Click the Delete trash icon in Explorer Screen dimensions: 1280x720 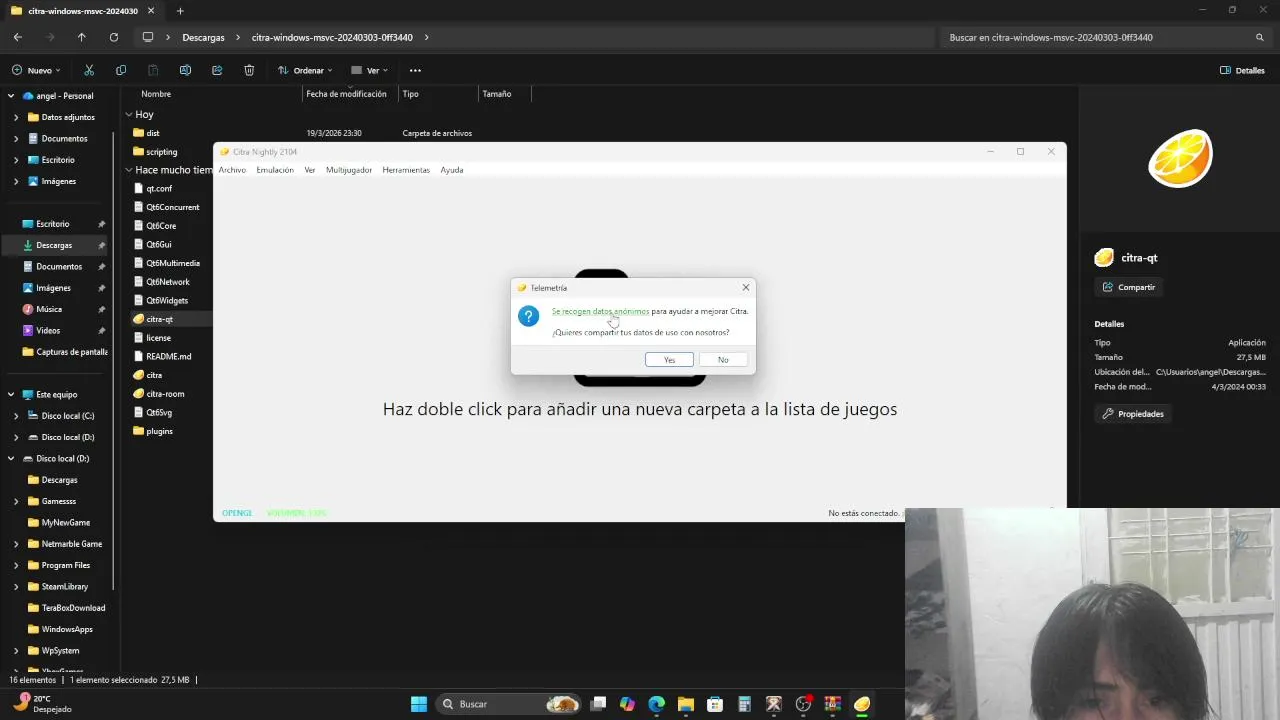(249, 70)
